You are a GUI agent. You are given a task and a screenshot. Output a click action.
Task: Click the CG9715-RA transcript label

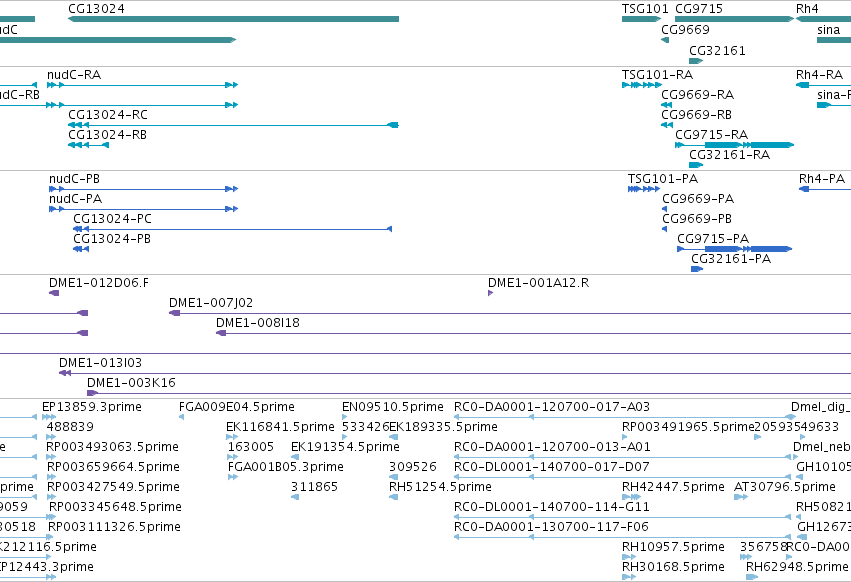click(712, 135)
